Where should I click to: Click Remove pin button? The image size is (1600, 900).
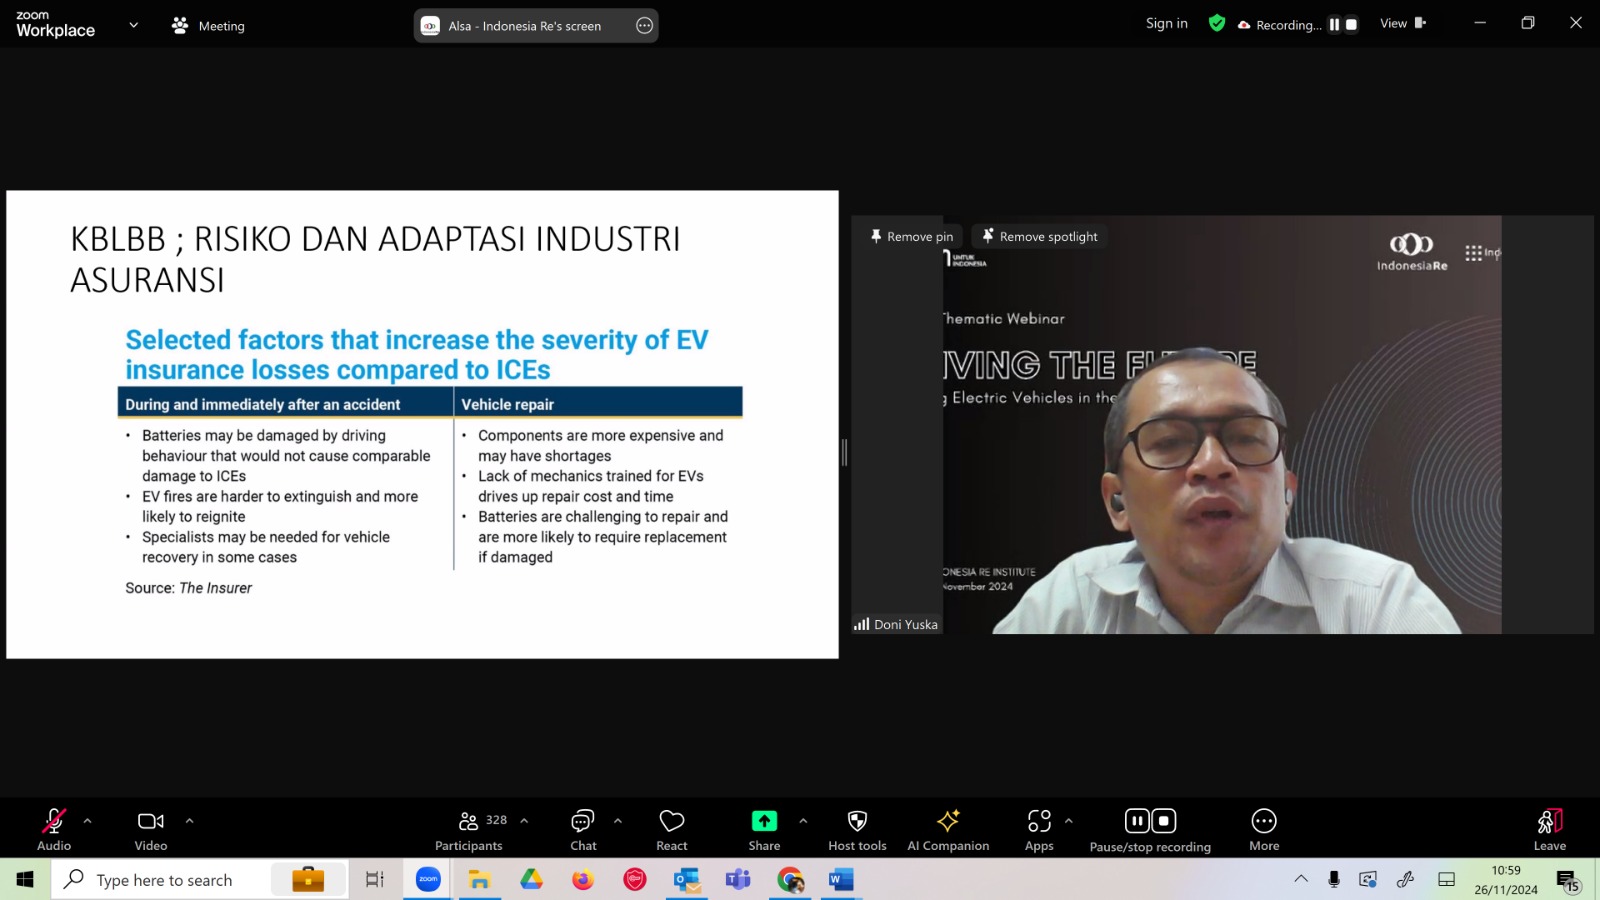point(911,237)
